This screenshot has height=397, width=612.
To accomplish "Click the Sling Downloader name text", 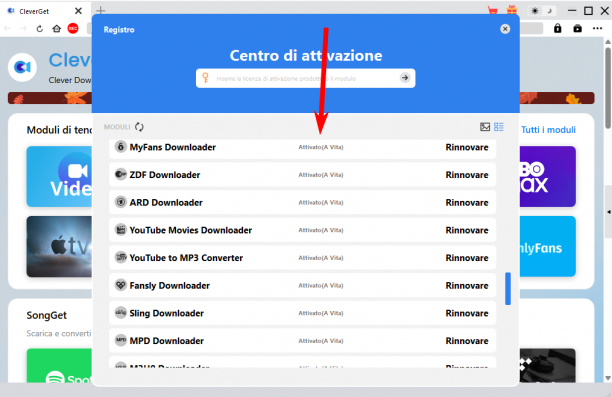I will (166, 313).
